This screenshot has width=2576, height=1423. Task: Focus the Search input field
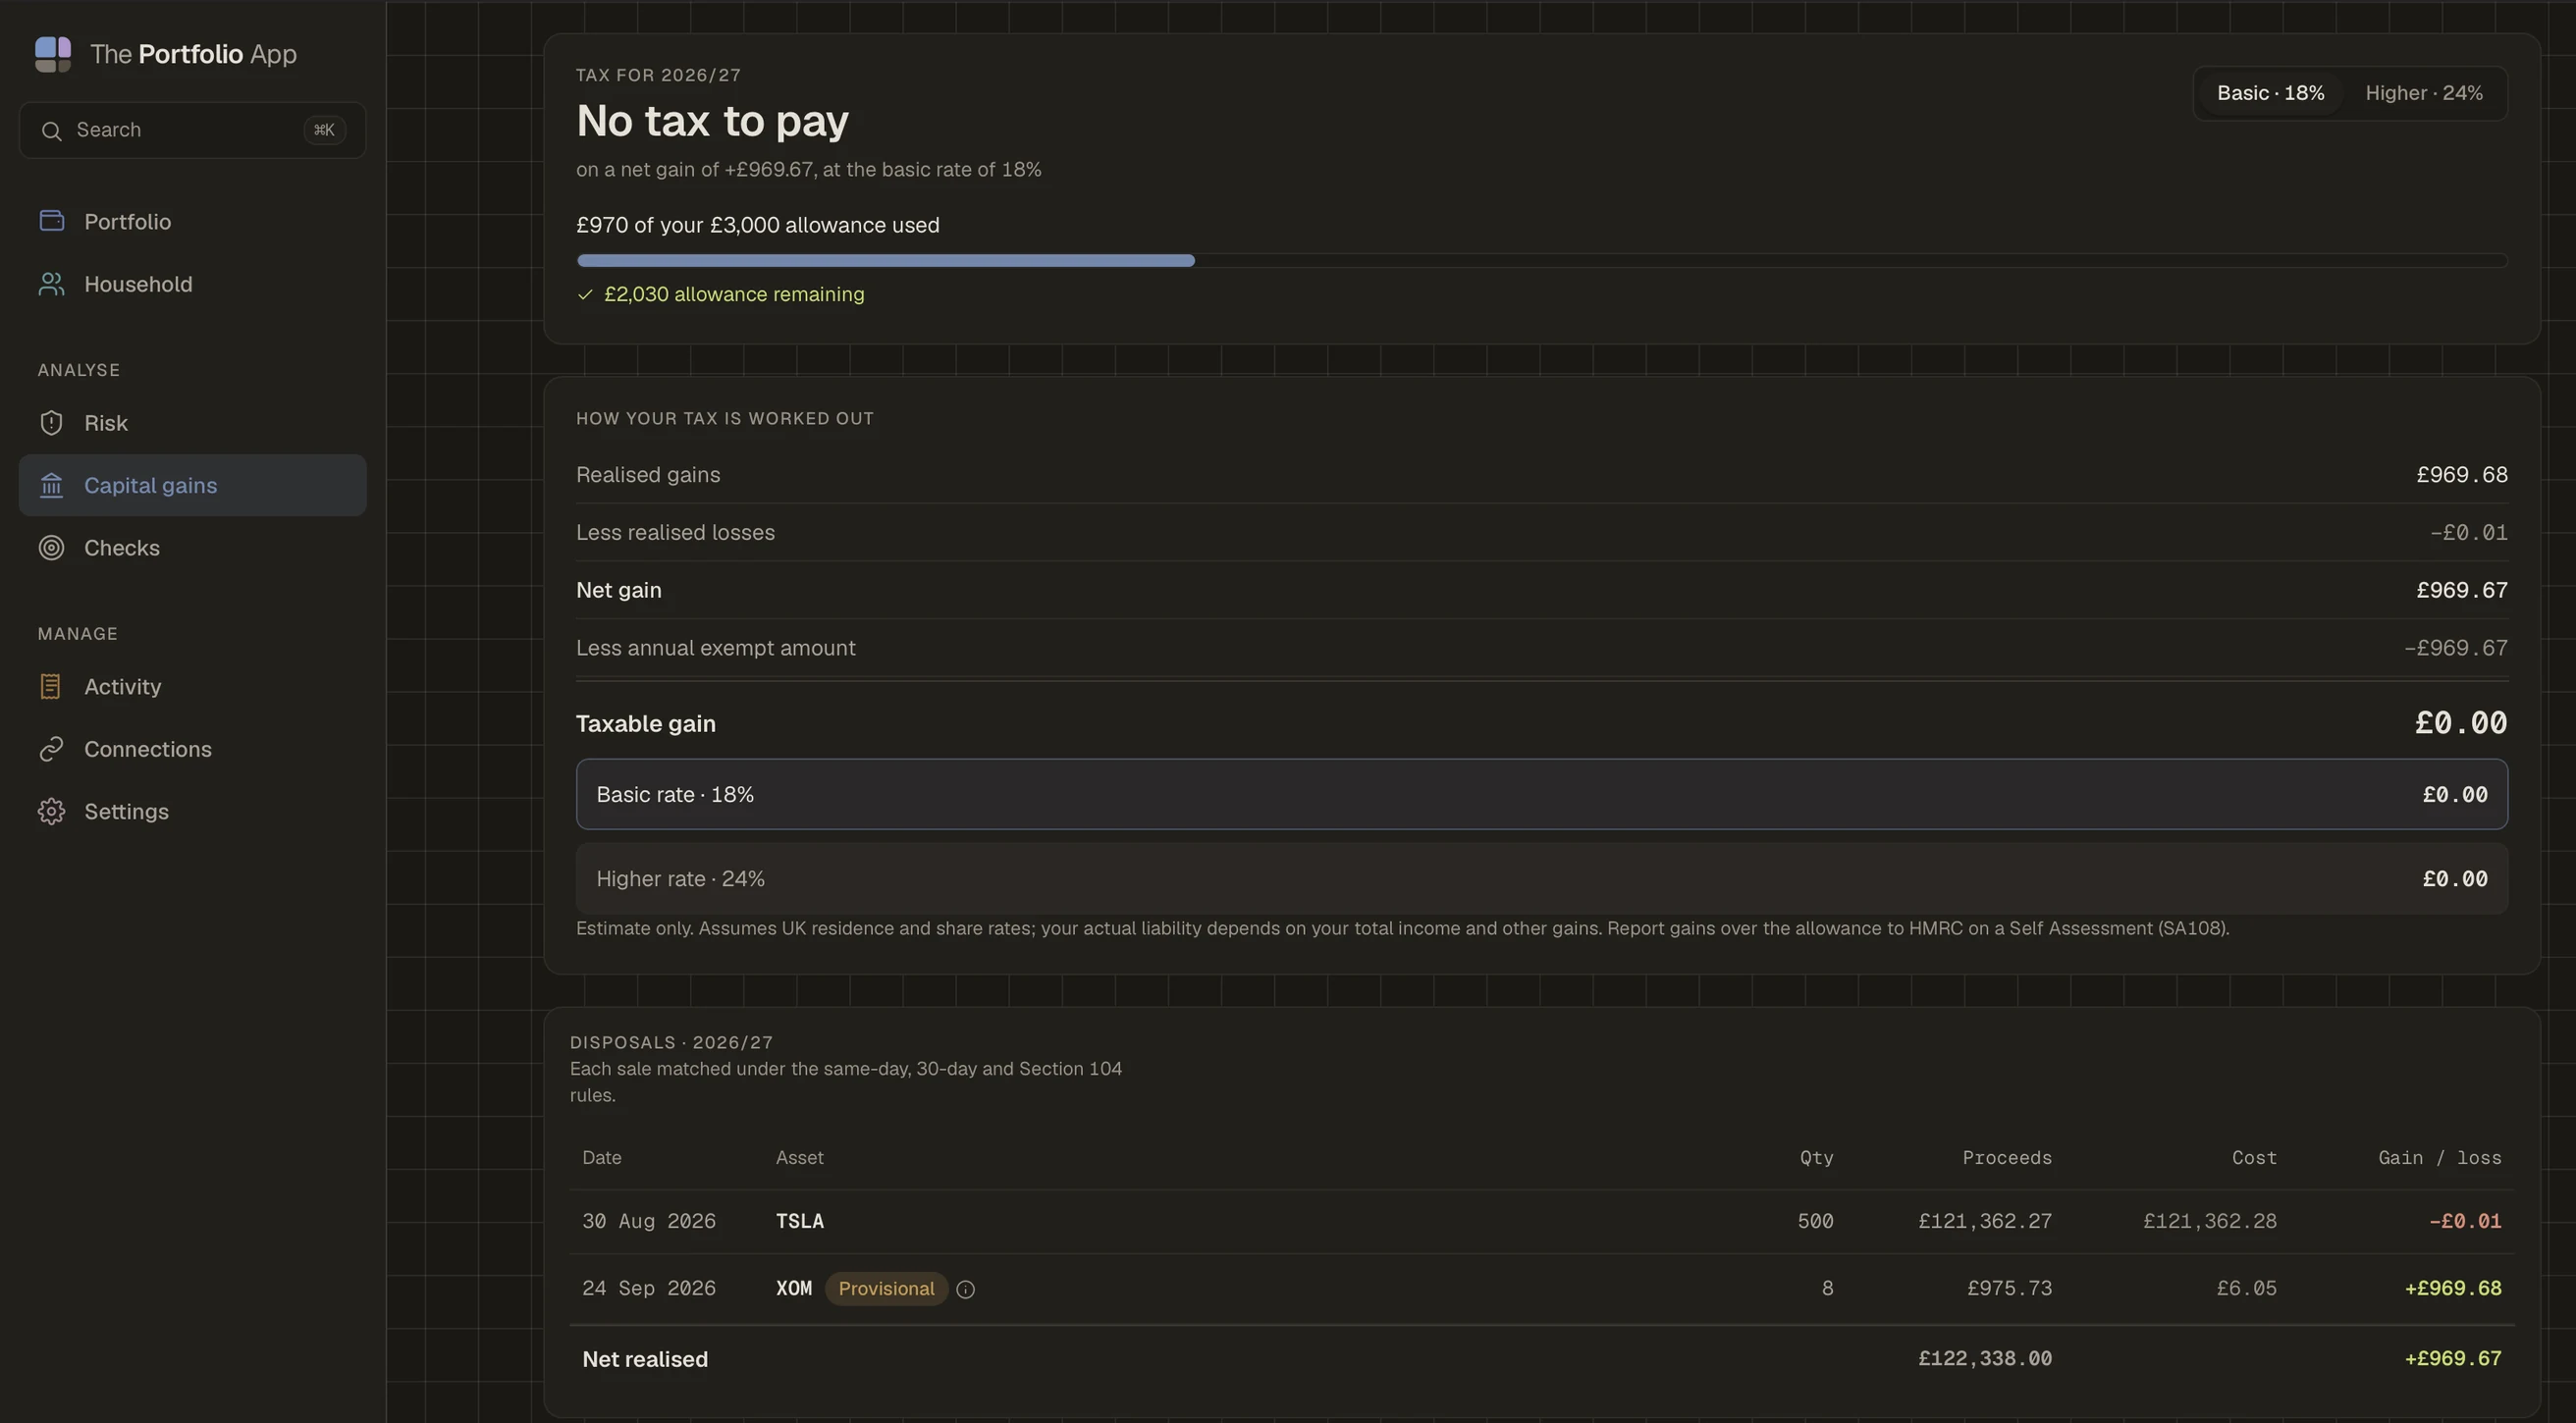[x=192, y=130]
